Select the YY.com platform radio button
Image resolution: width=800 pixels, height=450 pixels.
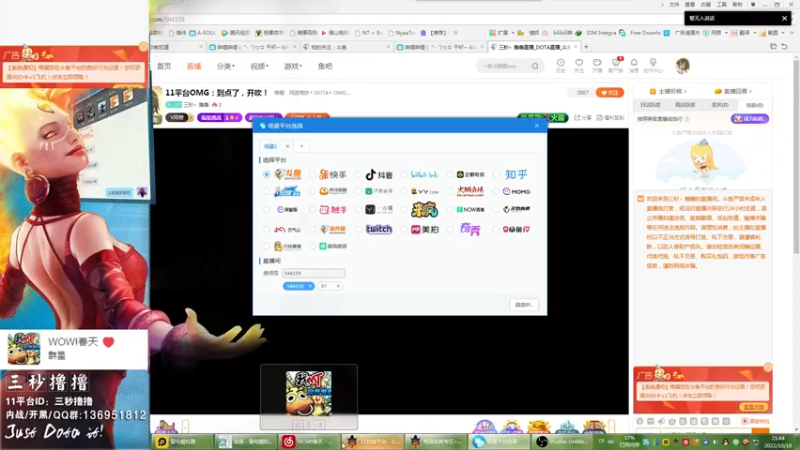click(x=404, y=192)
